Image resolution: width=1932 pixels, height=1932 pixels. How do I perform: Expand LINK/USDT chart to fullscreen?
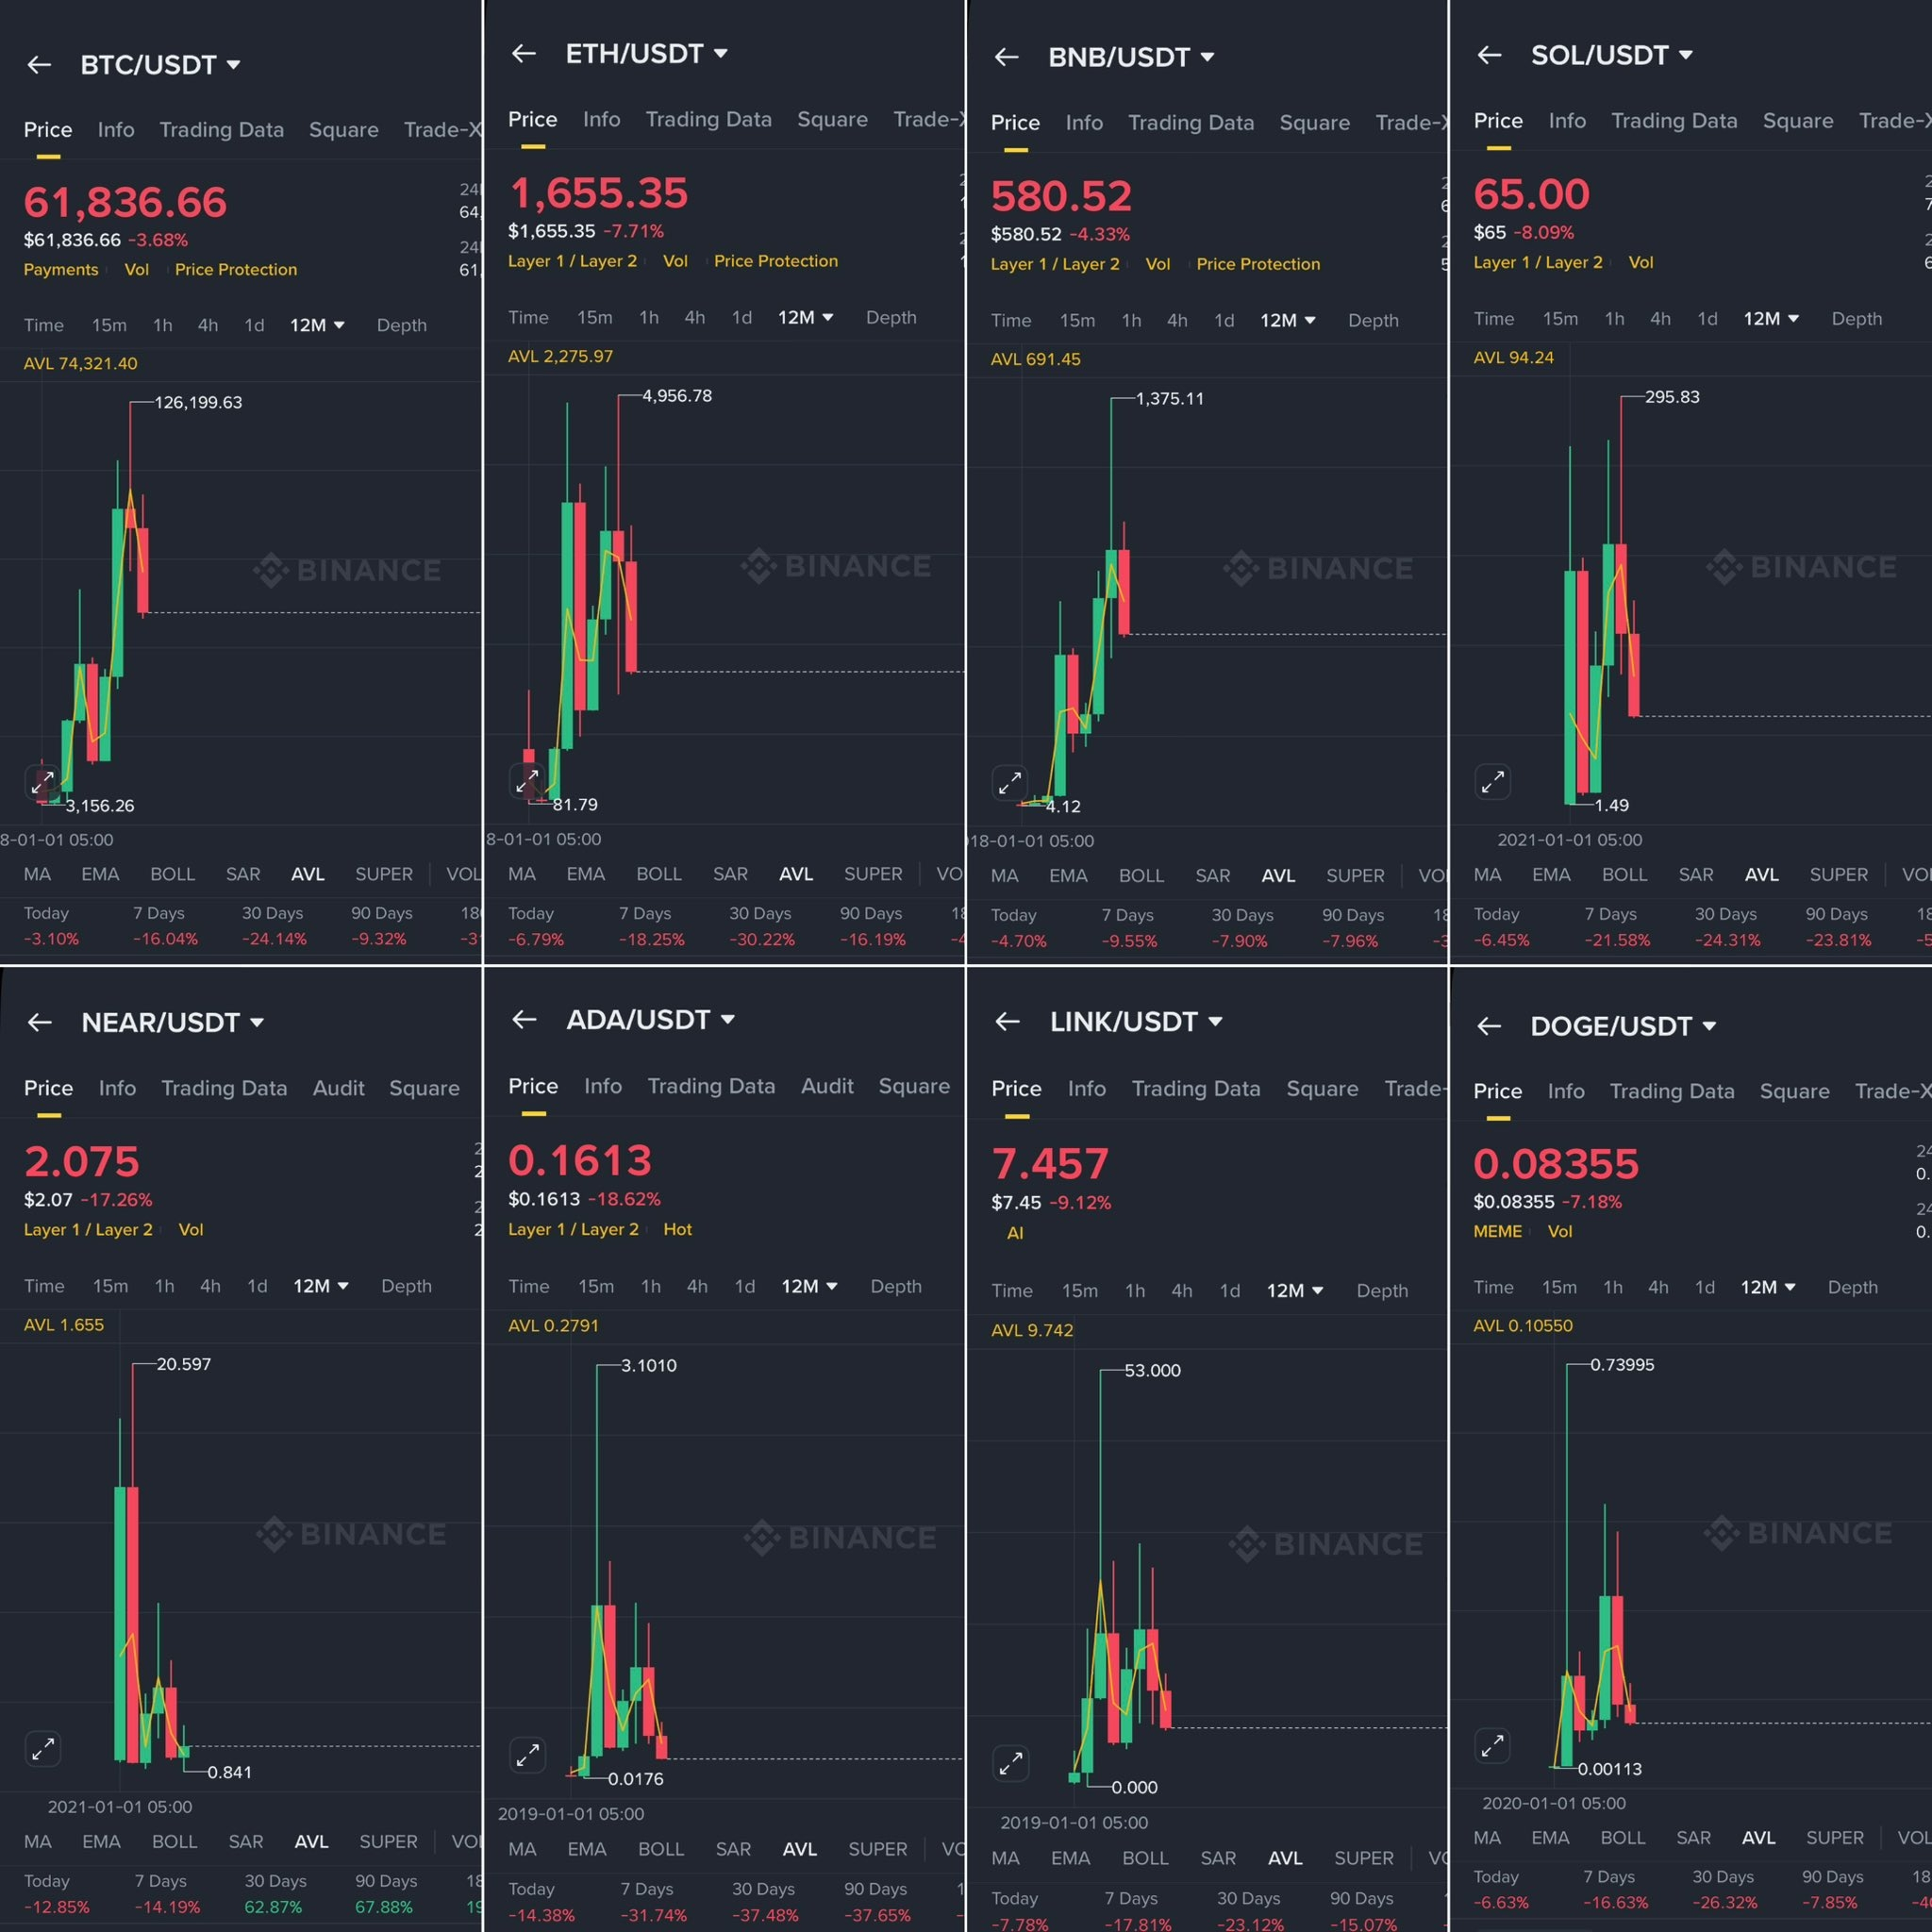click(1010, 1763)
